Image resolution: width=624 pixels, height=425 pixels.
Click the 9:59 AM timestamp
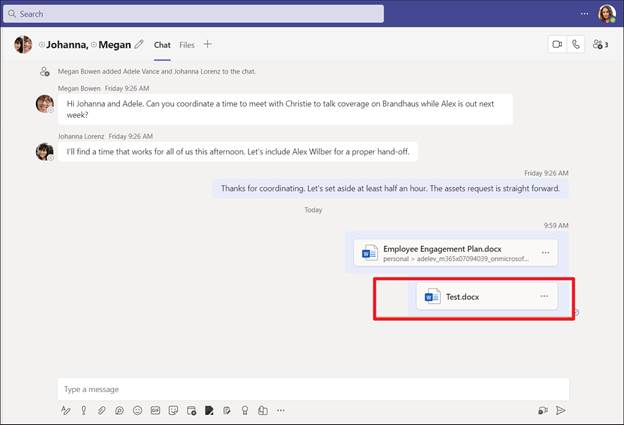click(x=556, y=226)
